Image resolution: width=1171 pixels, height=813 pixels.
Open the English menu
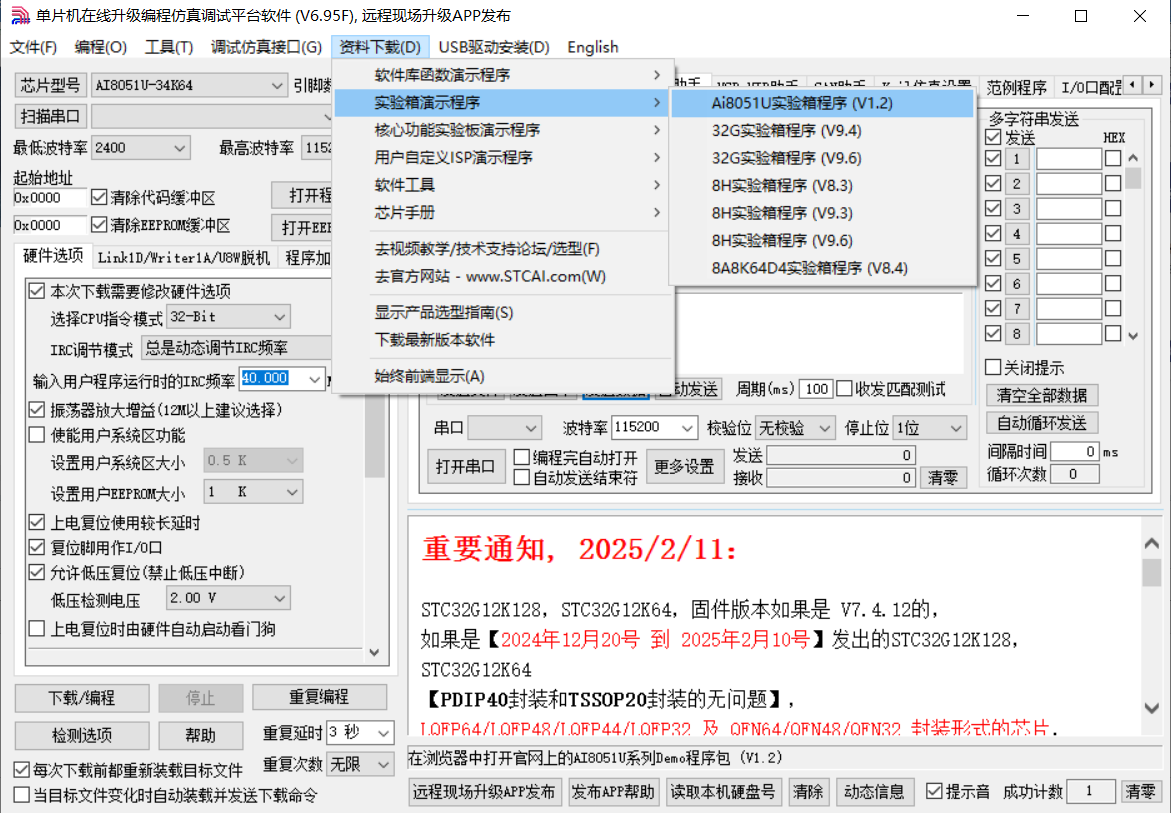click(x=592, y=47)
